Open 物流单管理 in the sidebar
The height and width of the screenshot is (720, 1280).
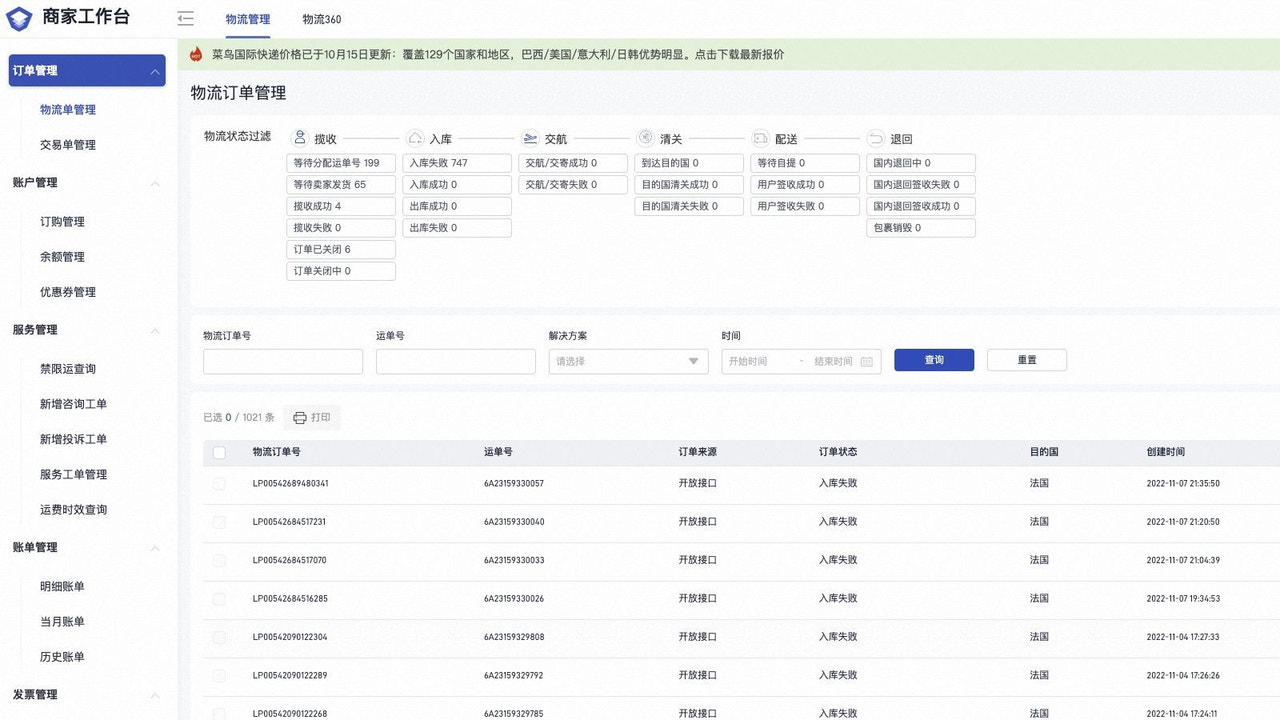pos(68,110)
